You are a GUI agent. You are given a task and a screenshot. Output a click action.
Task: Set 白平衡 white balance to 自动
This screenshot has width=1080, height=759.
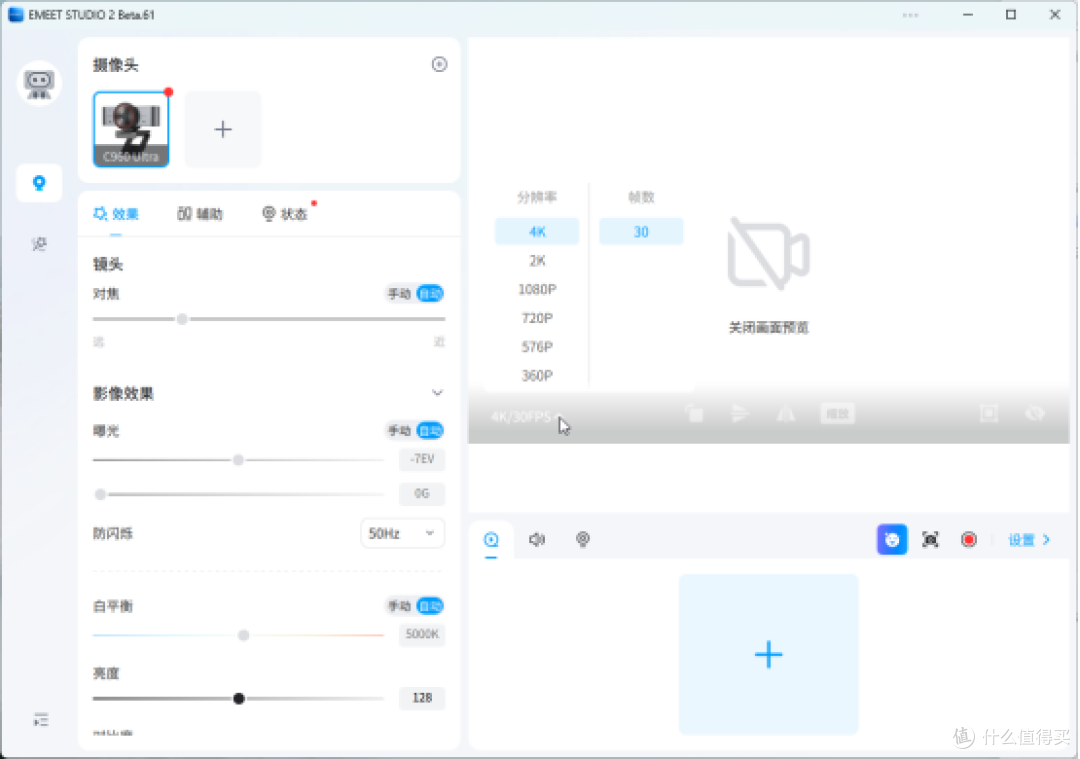pos(430,606)
